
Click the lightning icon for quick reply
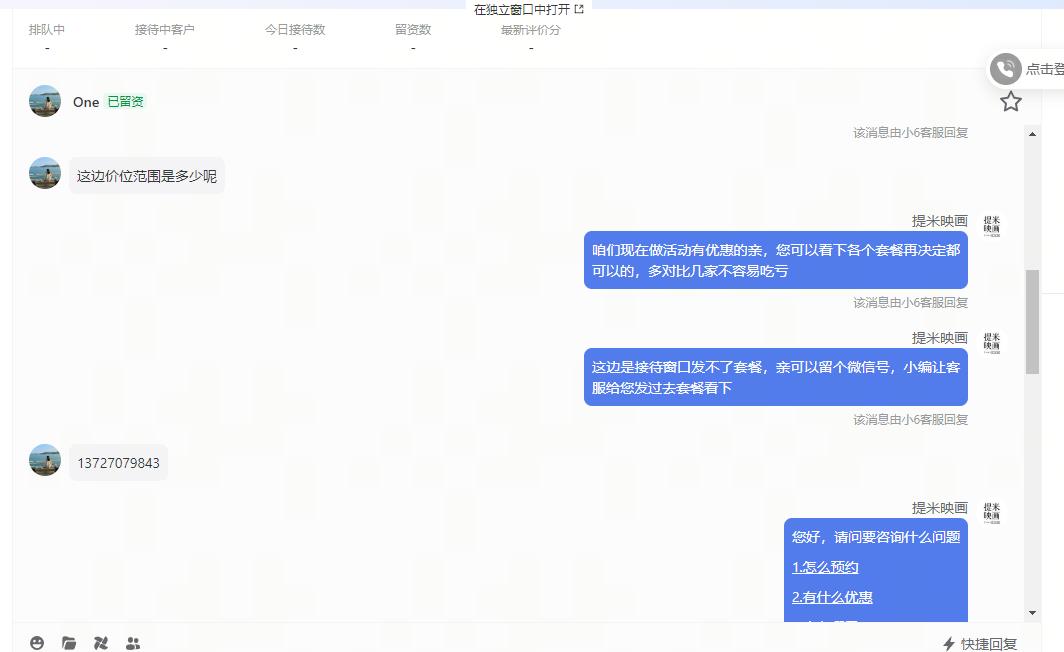pyautogui.click(x=949, y=643)
